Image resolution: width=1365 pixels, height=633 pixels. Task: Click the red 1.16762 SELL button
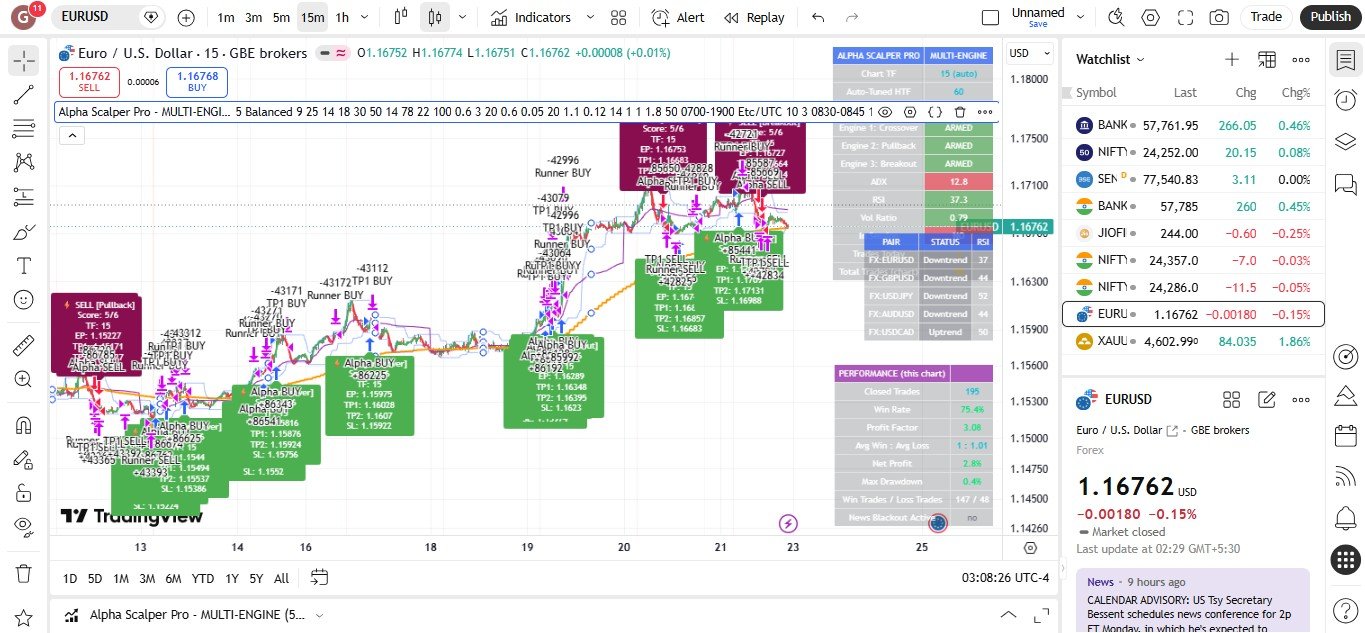(x=91, y=81)
